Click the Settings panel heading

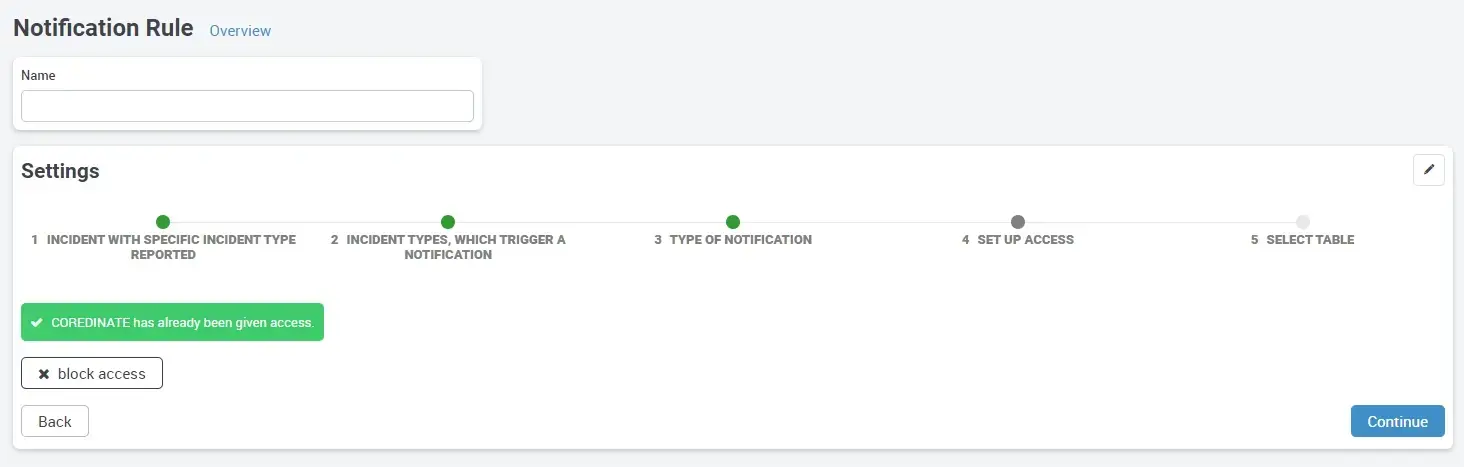tap(60, 171)
